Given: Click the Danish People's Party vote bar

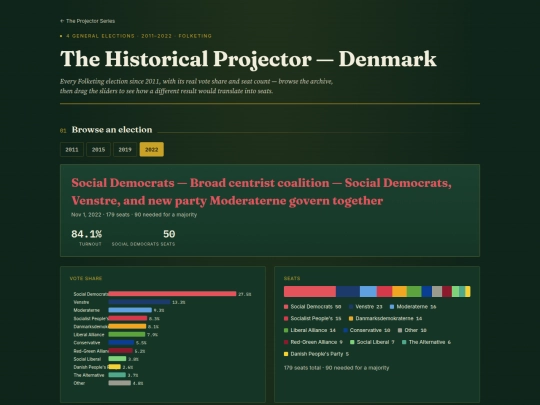Looking at the screenshot, I should [115, 367].
